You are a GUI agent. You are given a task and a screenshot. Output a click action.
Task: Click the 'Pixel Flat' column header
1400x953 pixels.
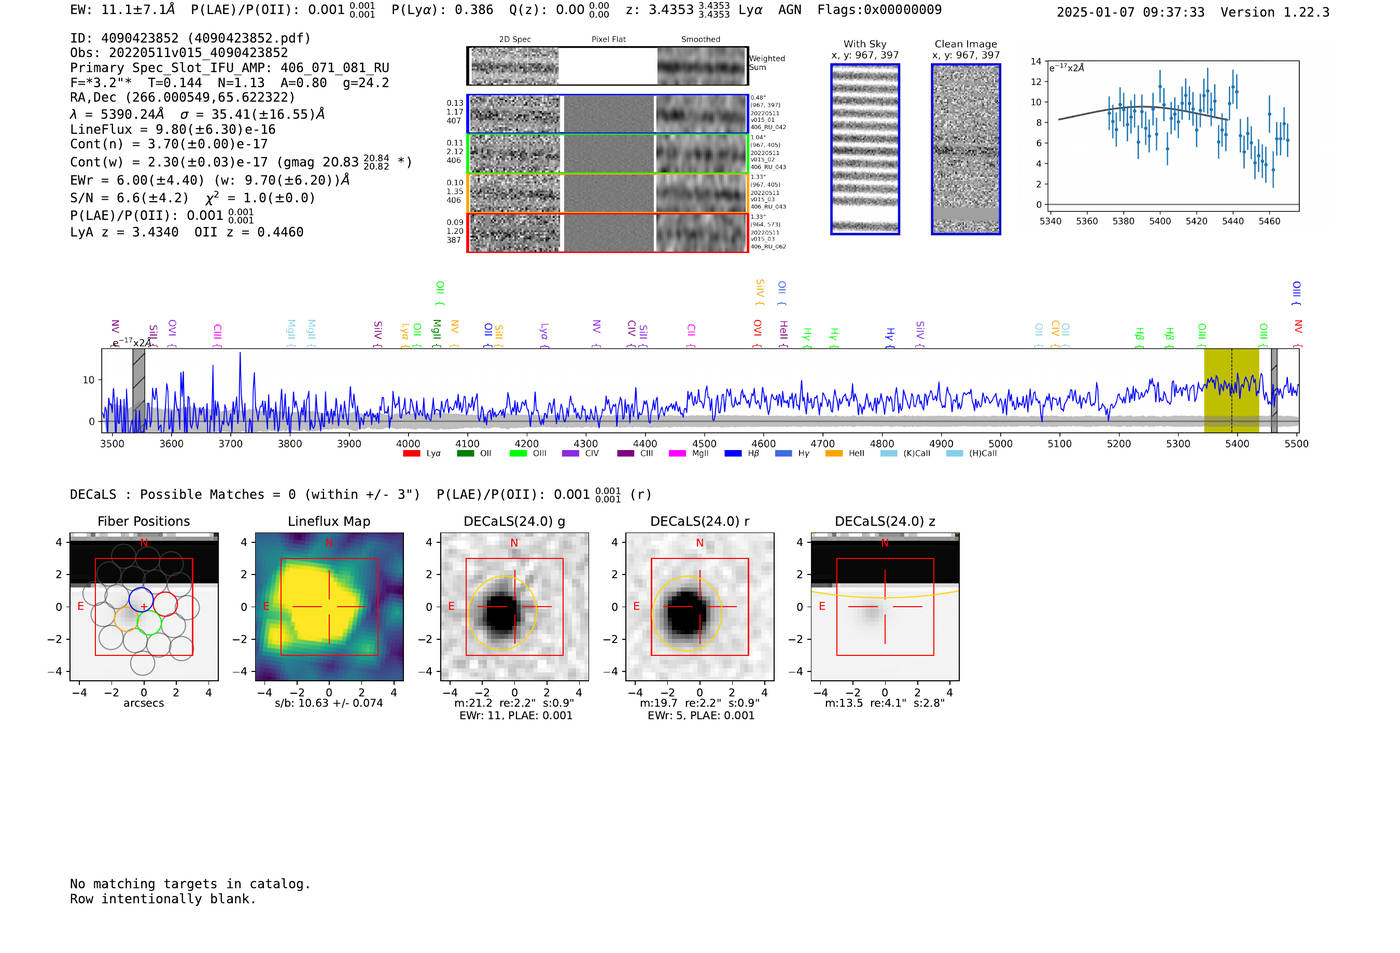[x=608, y=40]
